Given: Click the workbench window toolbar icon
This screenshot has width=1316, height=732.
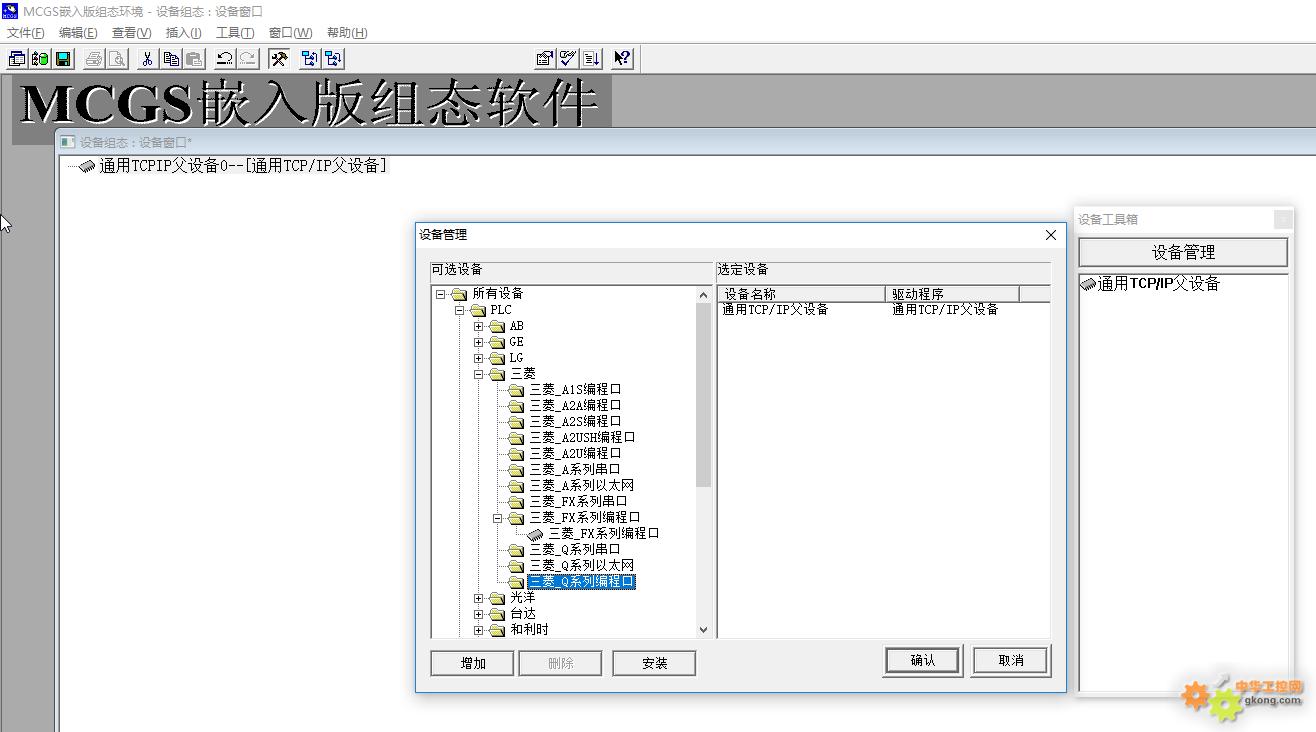Looking at the screenshot, I should click(x=17, y=59).
